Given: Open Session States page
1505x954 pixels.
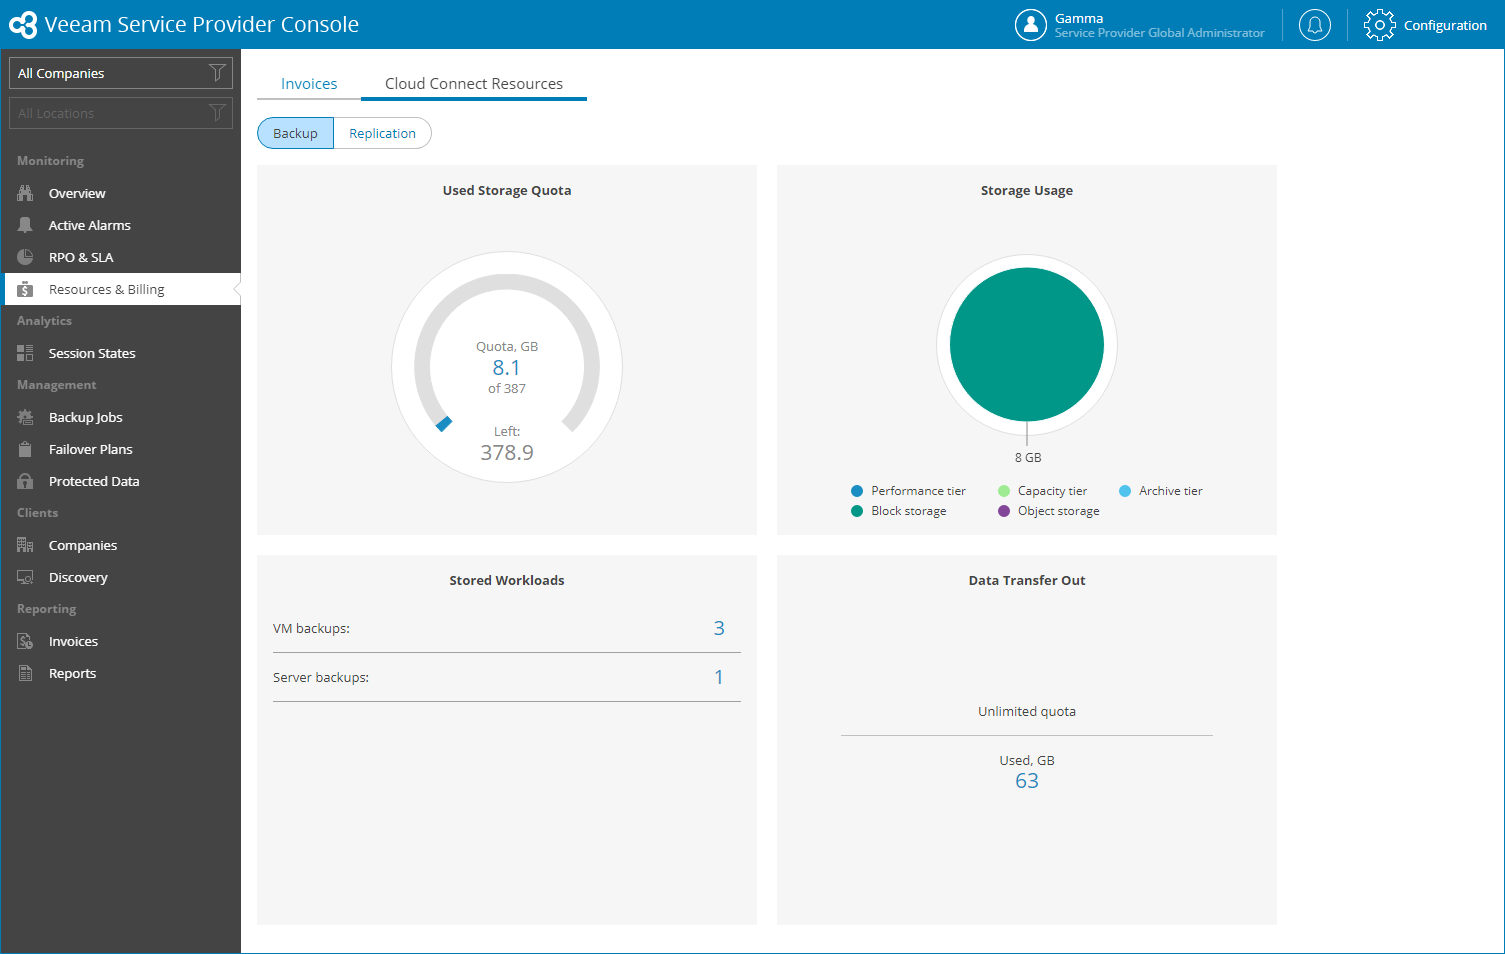Looking at the screenshot, I should 121,353.
